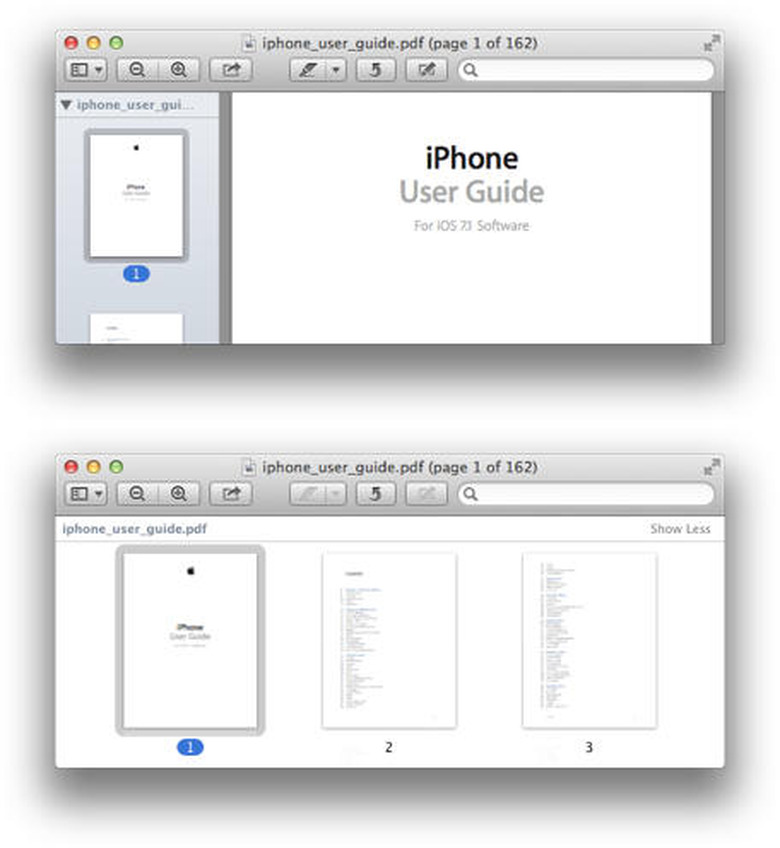Show Edit toolbar in the top Preview window
The image size is (780, 848).
pos(426,70)
